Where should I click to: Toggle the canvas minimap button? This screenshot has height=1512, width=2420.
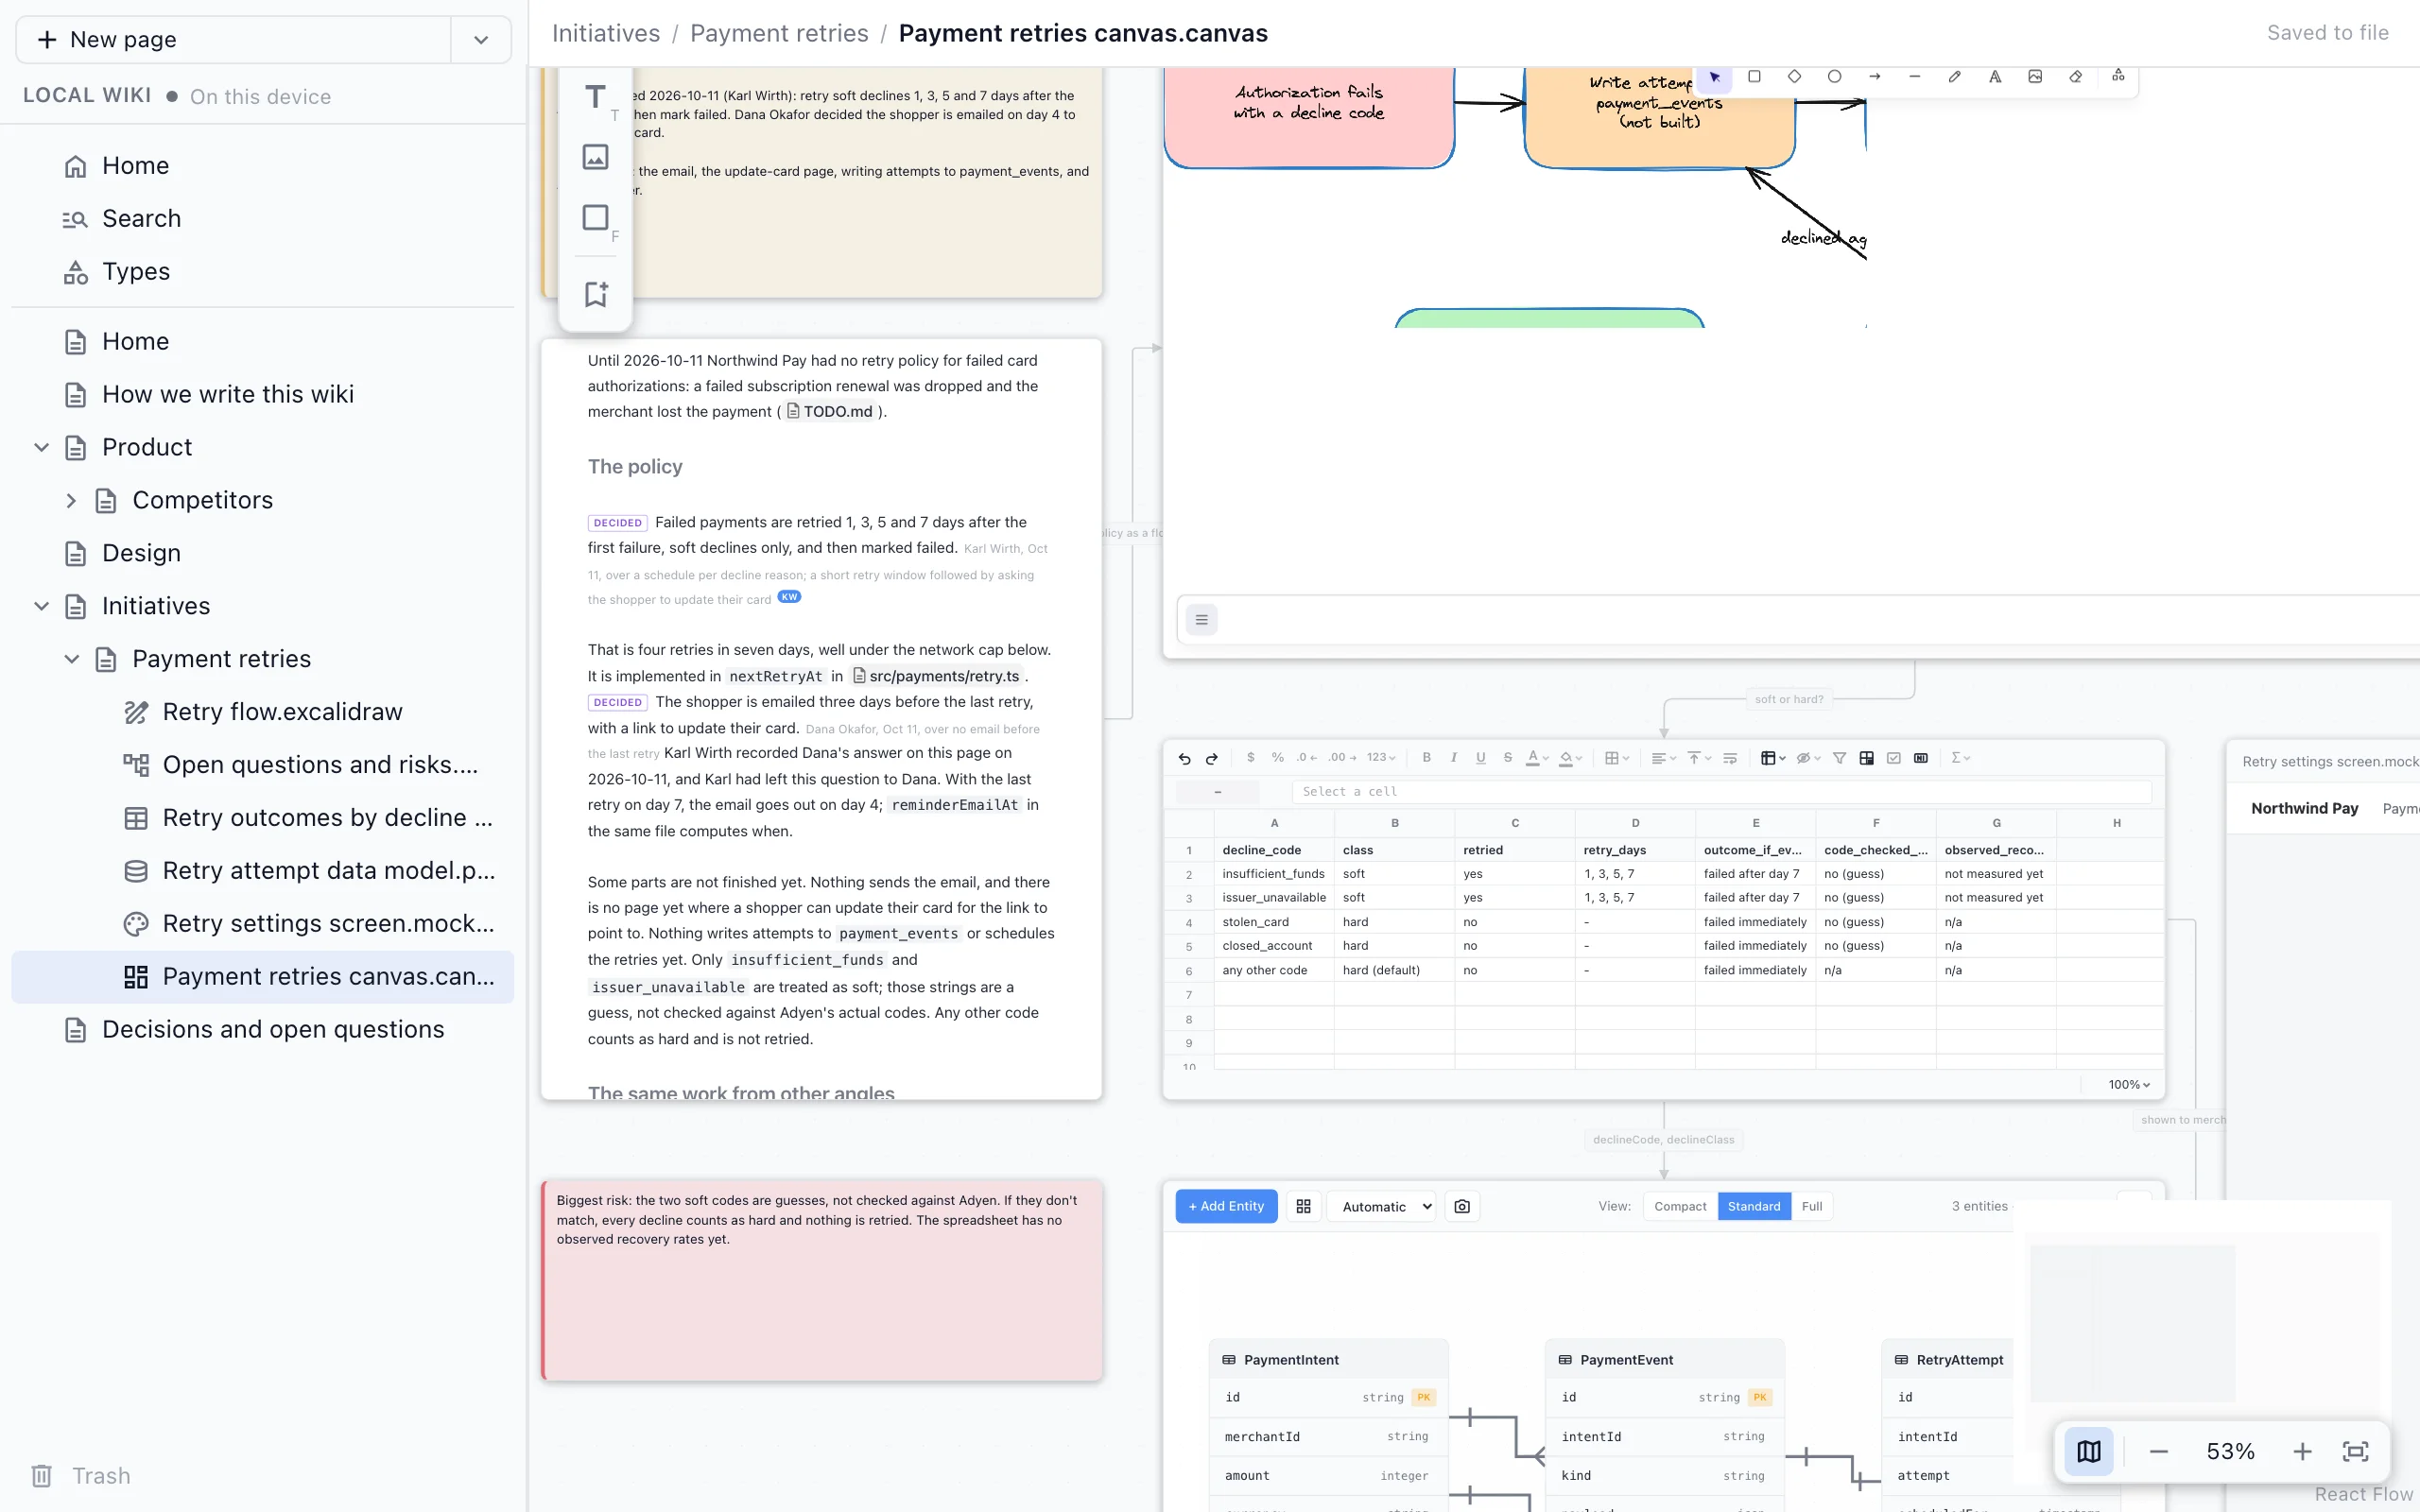[x=2088, y=1451]
